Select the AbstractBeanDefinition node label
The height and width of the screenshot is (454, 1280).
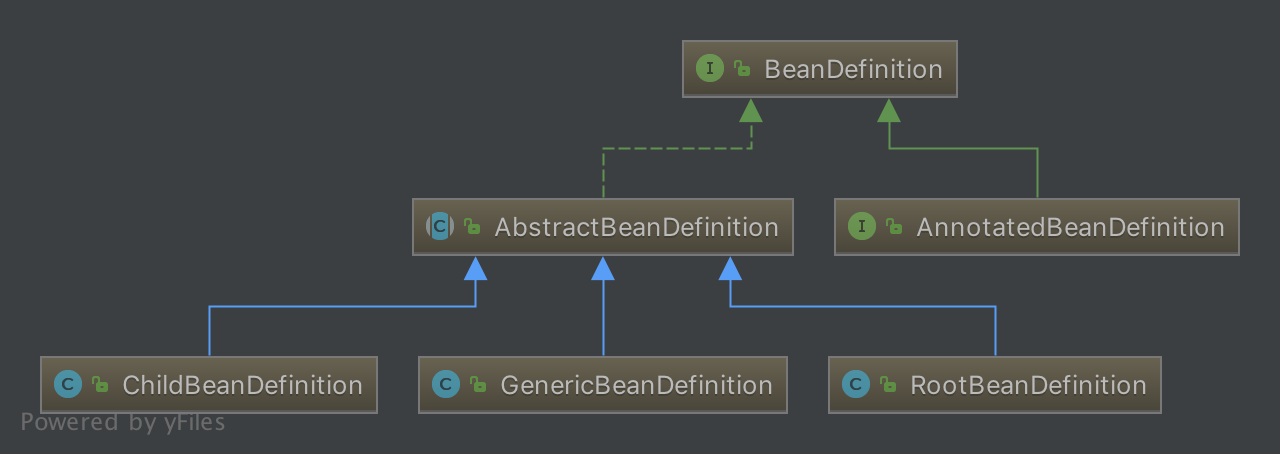(x=636, y=227)
